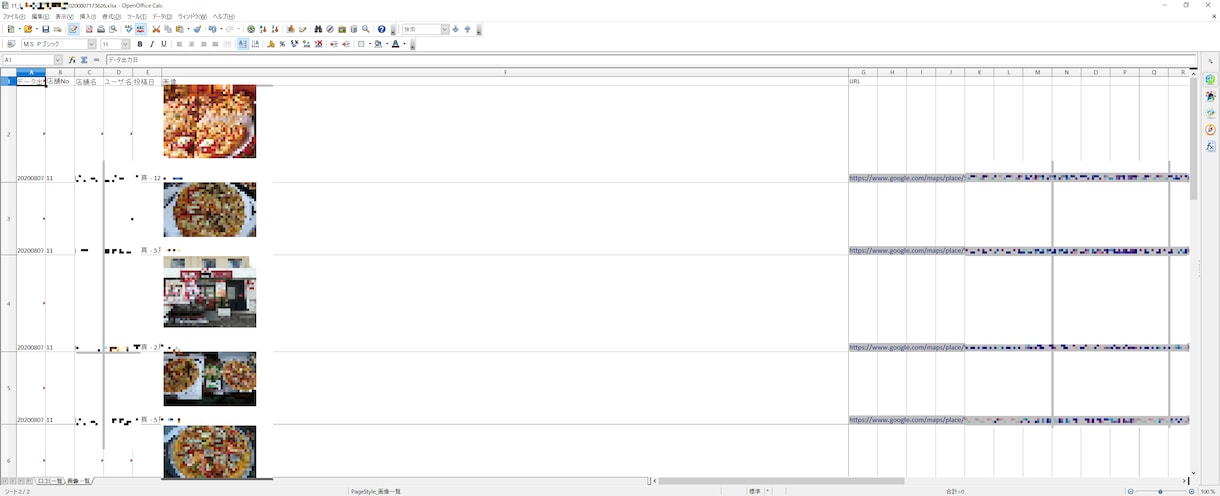The width and height of the screenshot is (1220, 496).
Task: Click the Save document icon
Action: click(x=45, y=29)
